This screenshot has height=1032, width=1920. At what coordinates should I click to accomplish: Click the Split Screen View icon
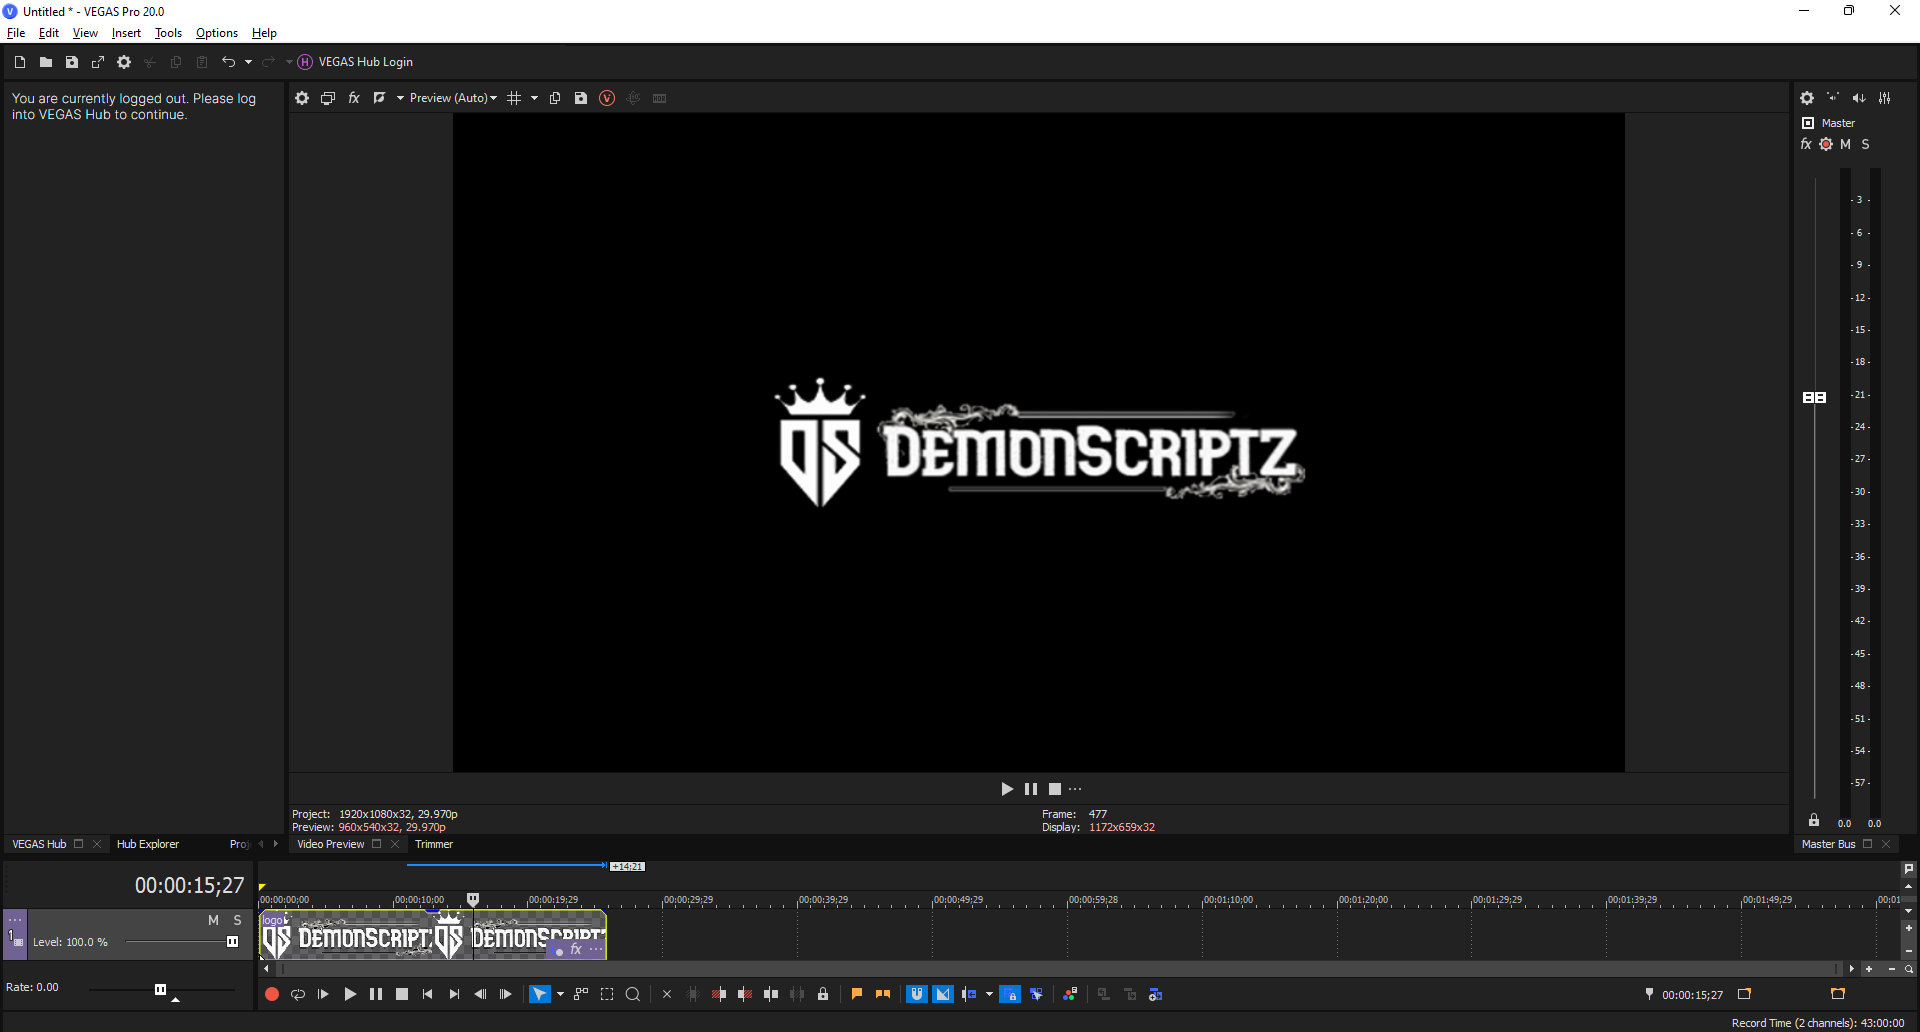380,98
